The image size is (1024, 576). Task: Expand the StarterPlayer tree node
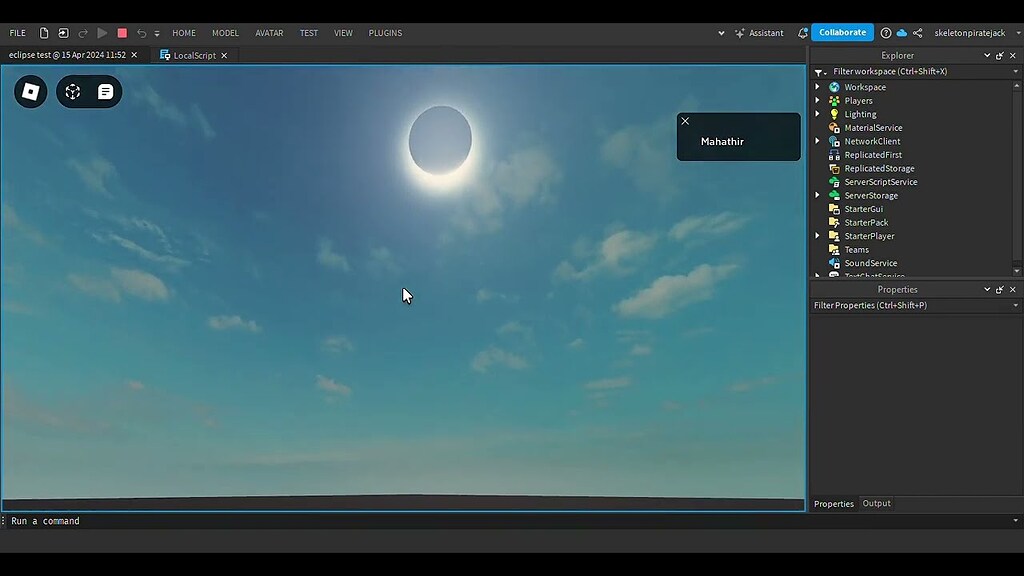coord(817,236)
